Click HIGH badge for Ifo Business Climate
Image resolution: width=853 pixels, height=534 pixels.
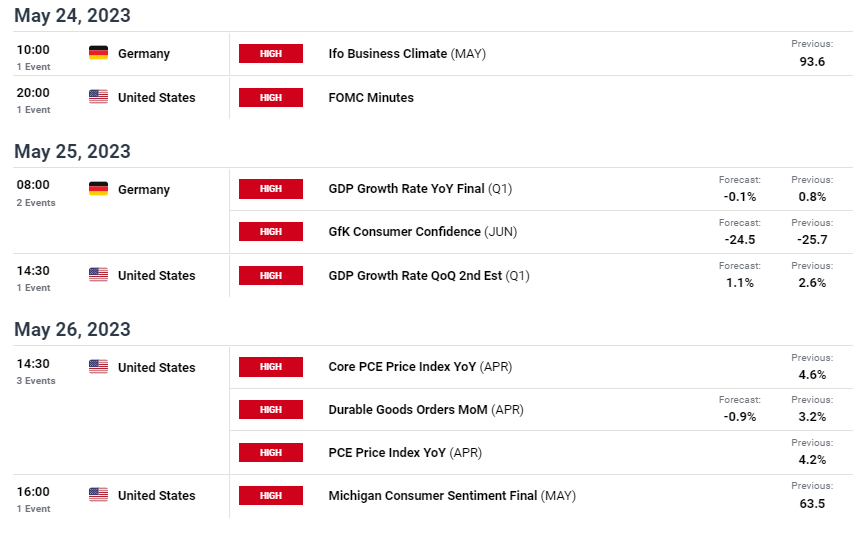[271, 53]
